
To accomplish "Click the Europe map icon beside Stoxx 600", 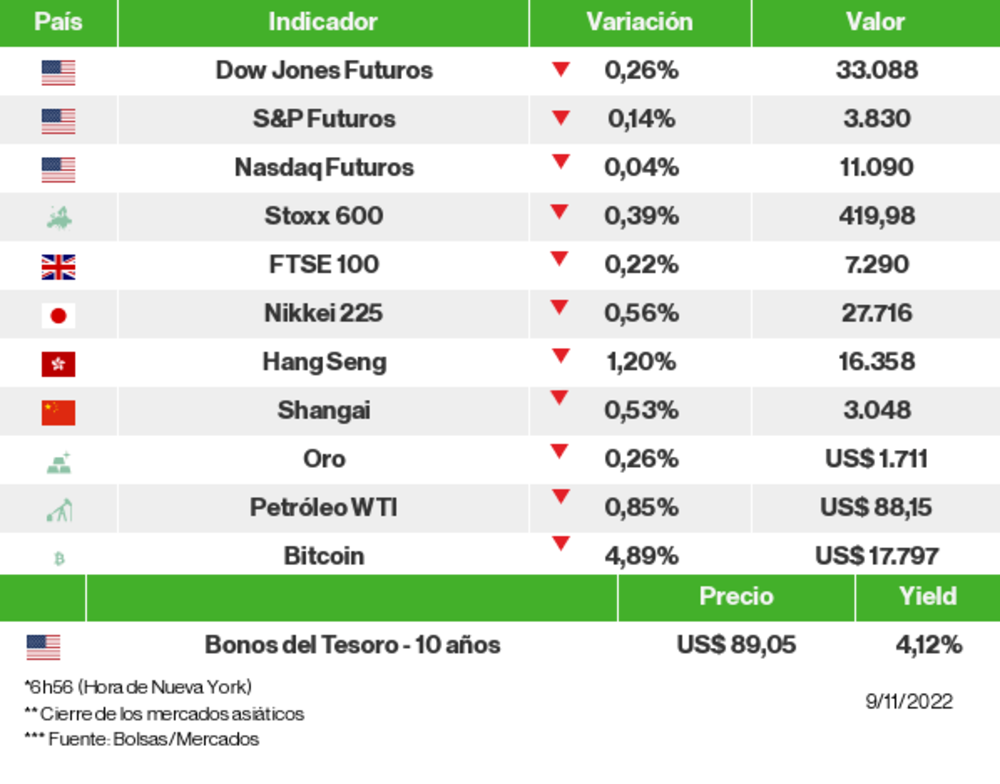I will [58, 217].
